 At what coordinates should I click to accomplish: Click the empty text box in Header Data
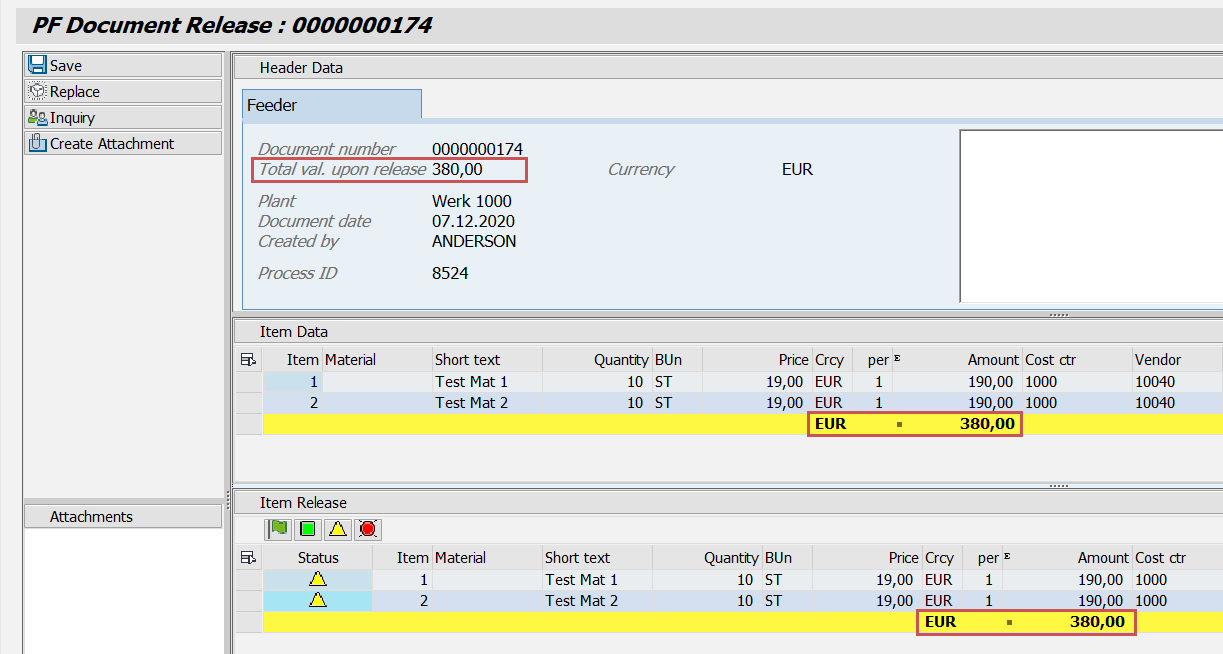click(1090, 215)
